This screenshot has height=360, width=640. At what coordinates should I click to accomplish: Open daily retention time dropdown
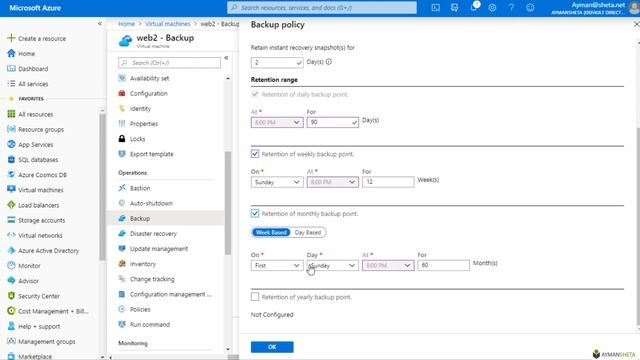tap(277, 122)
